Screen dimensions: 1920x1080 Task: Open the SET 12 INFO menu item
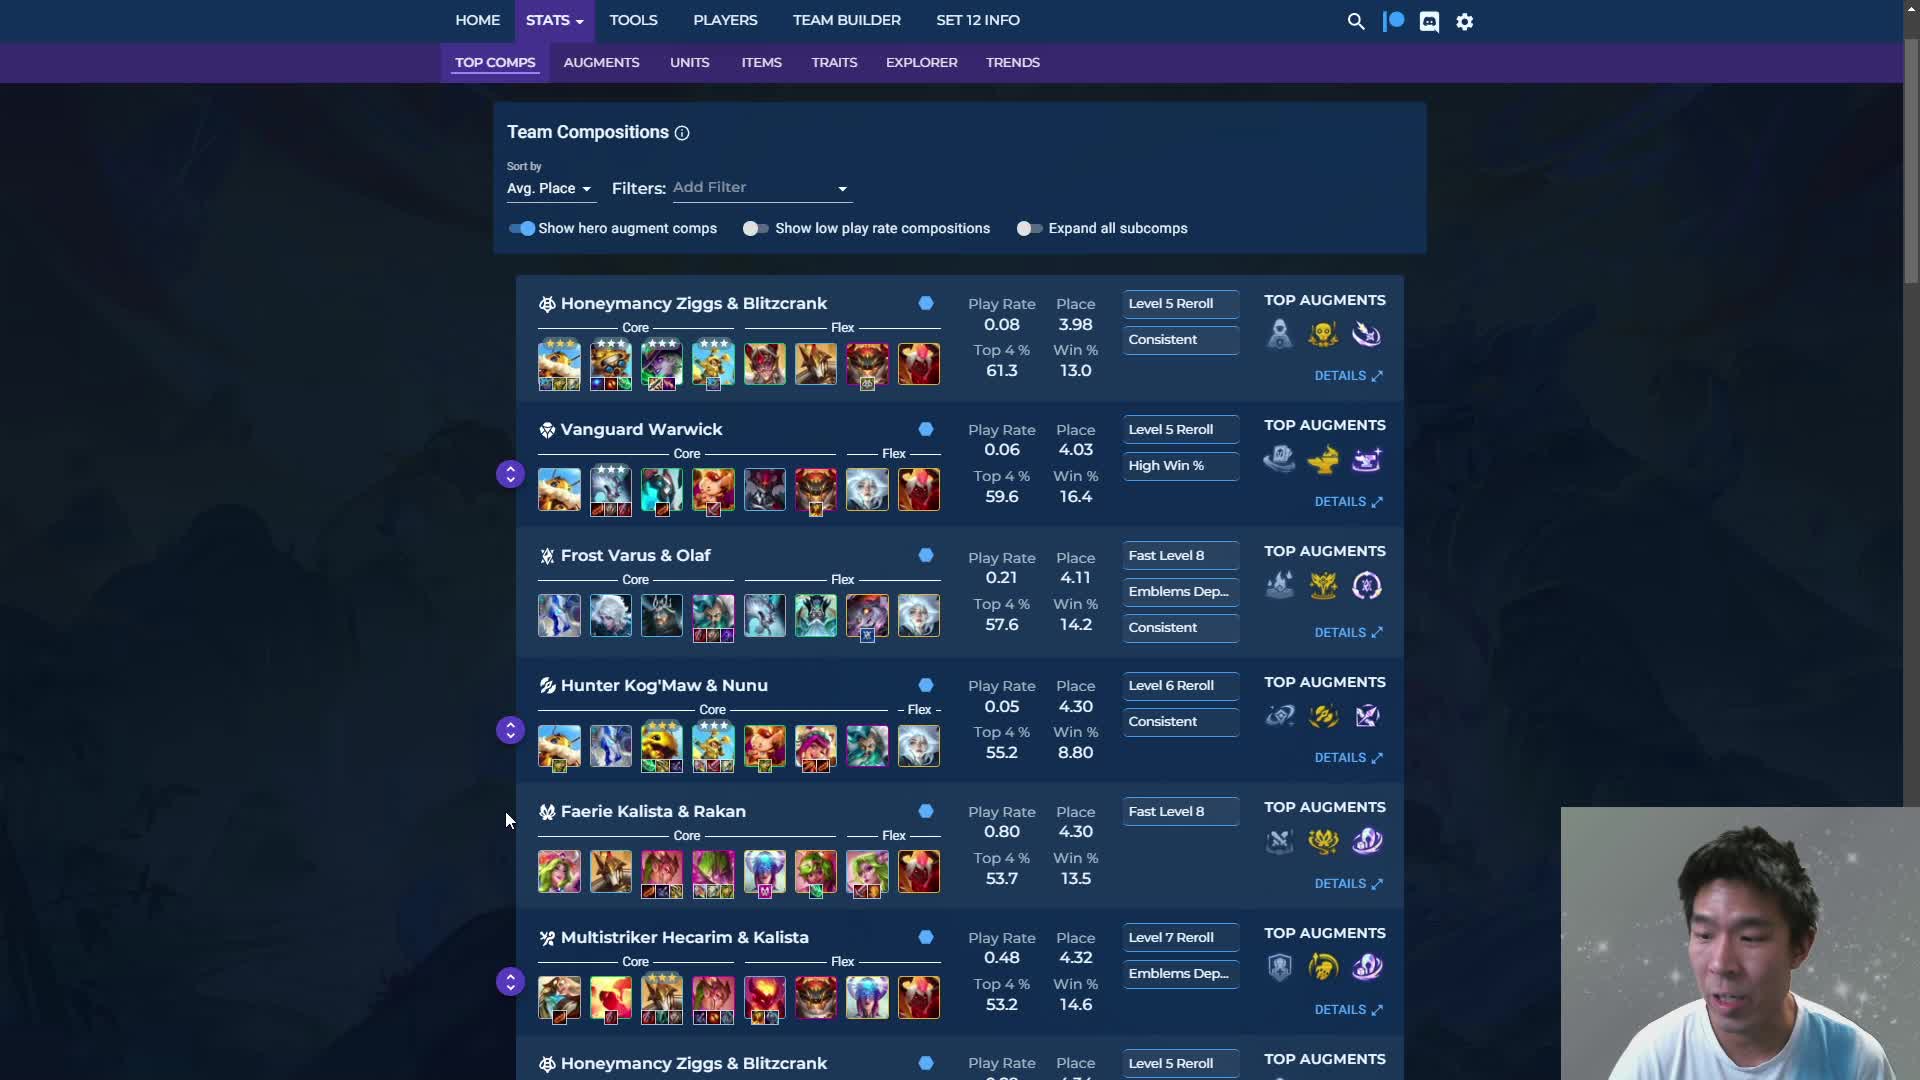[977, 20]
